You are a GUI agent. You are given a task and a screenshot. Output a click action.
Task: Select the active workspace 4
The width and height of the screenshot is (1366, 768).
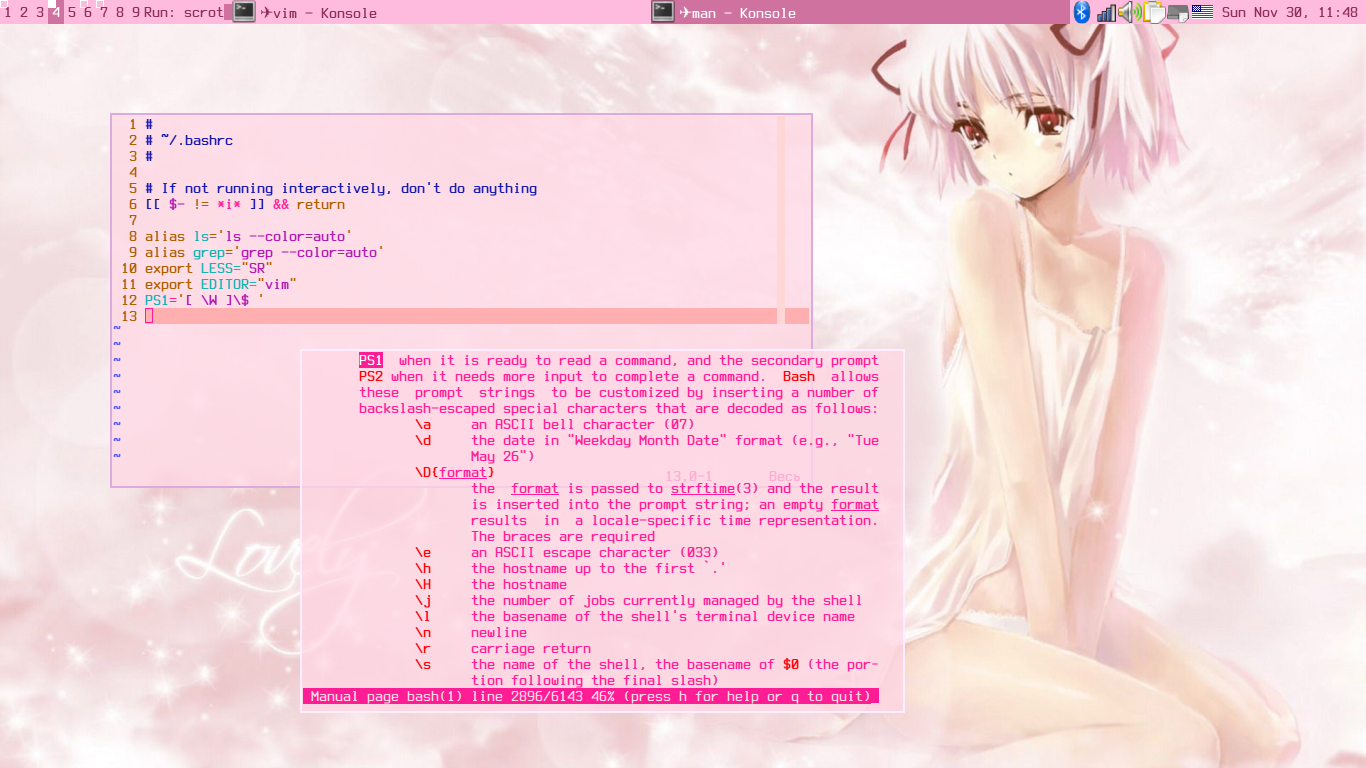coord(55,13)
